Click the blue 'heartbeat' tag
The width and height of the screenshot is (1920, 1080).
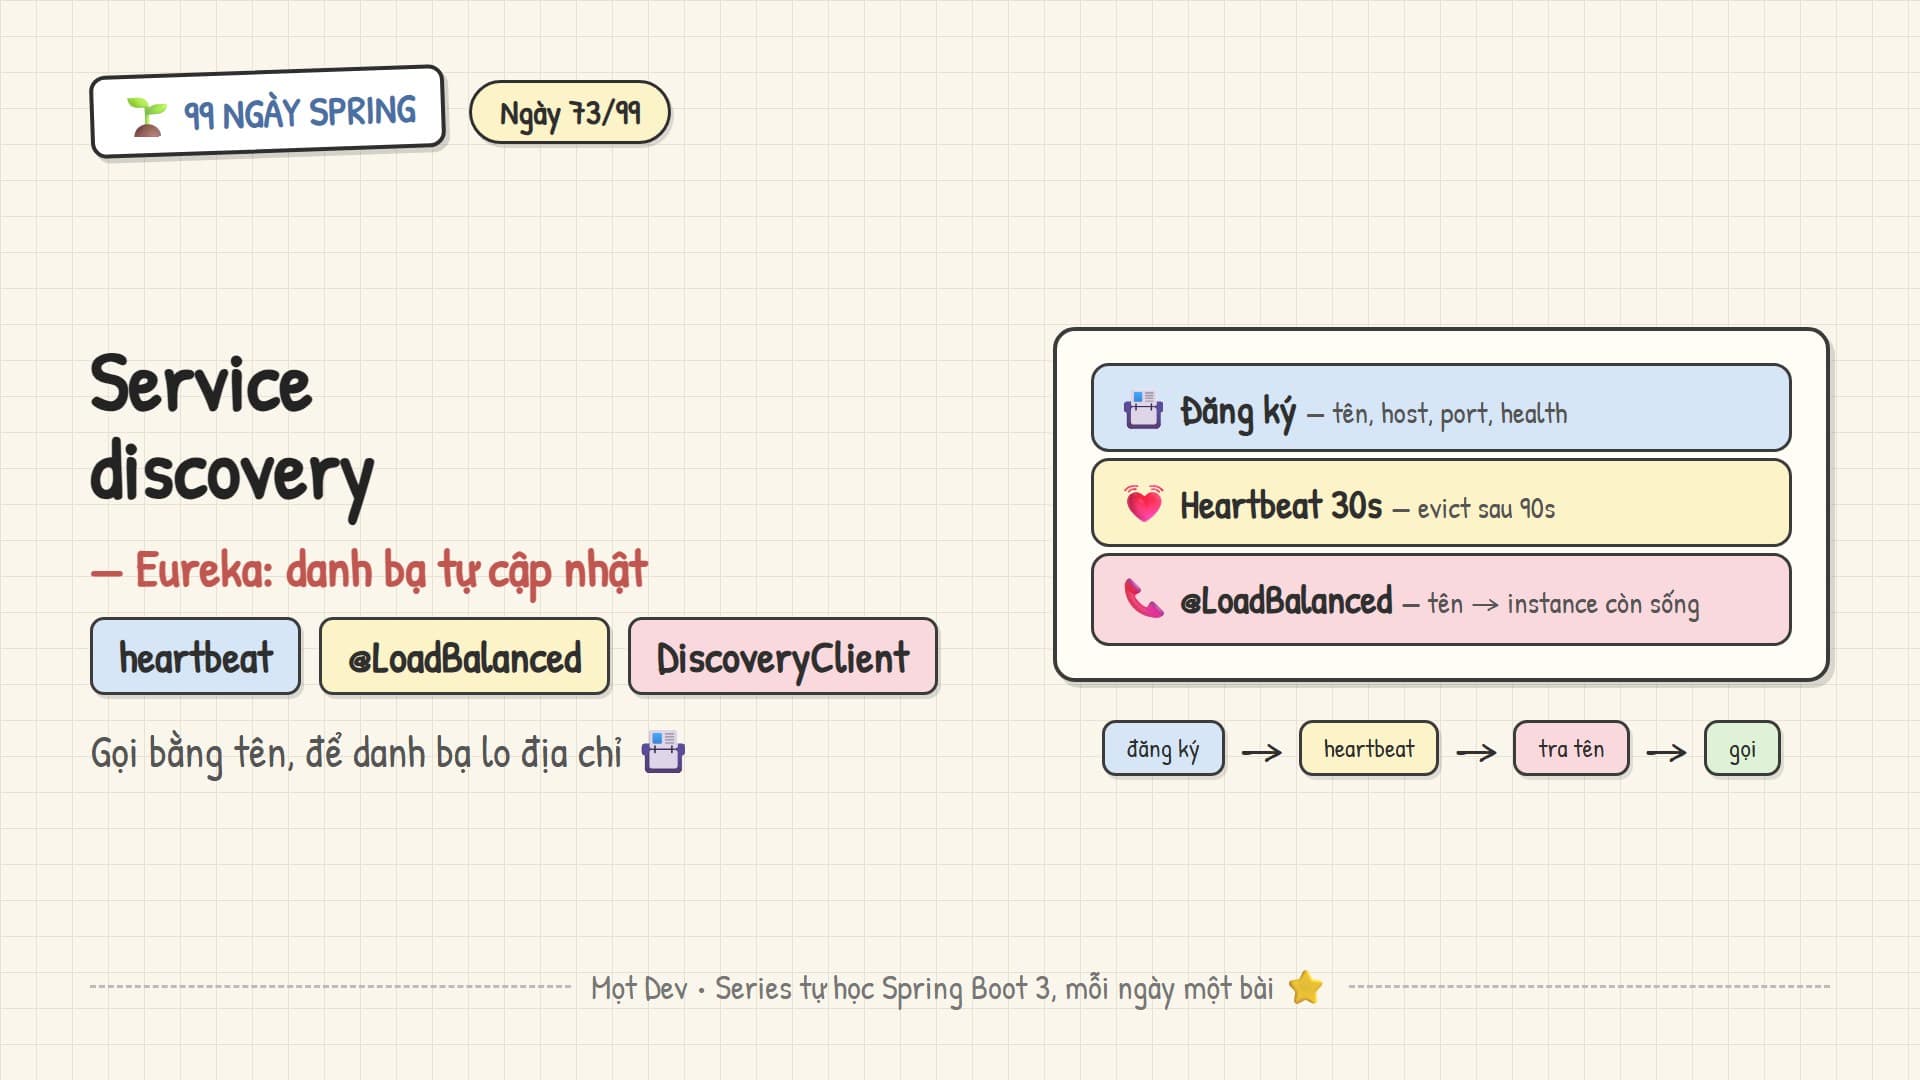pos(195,657)
